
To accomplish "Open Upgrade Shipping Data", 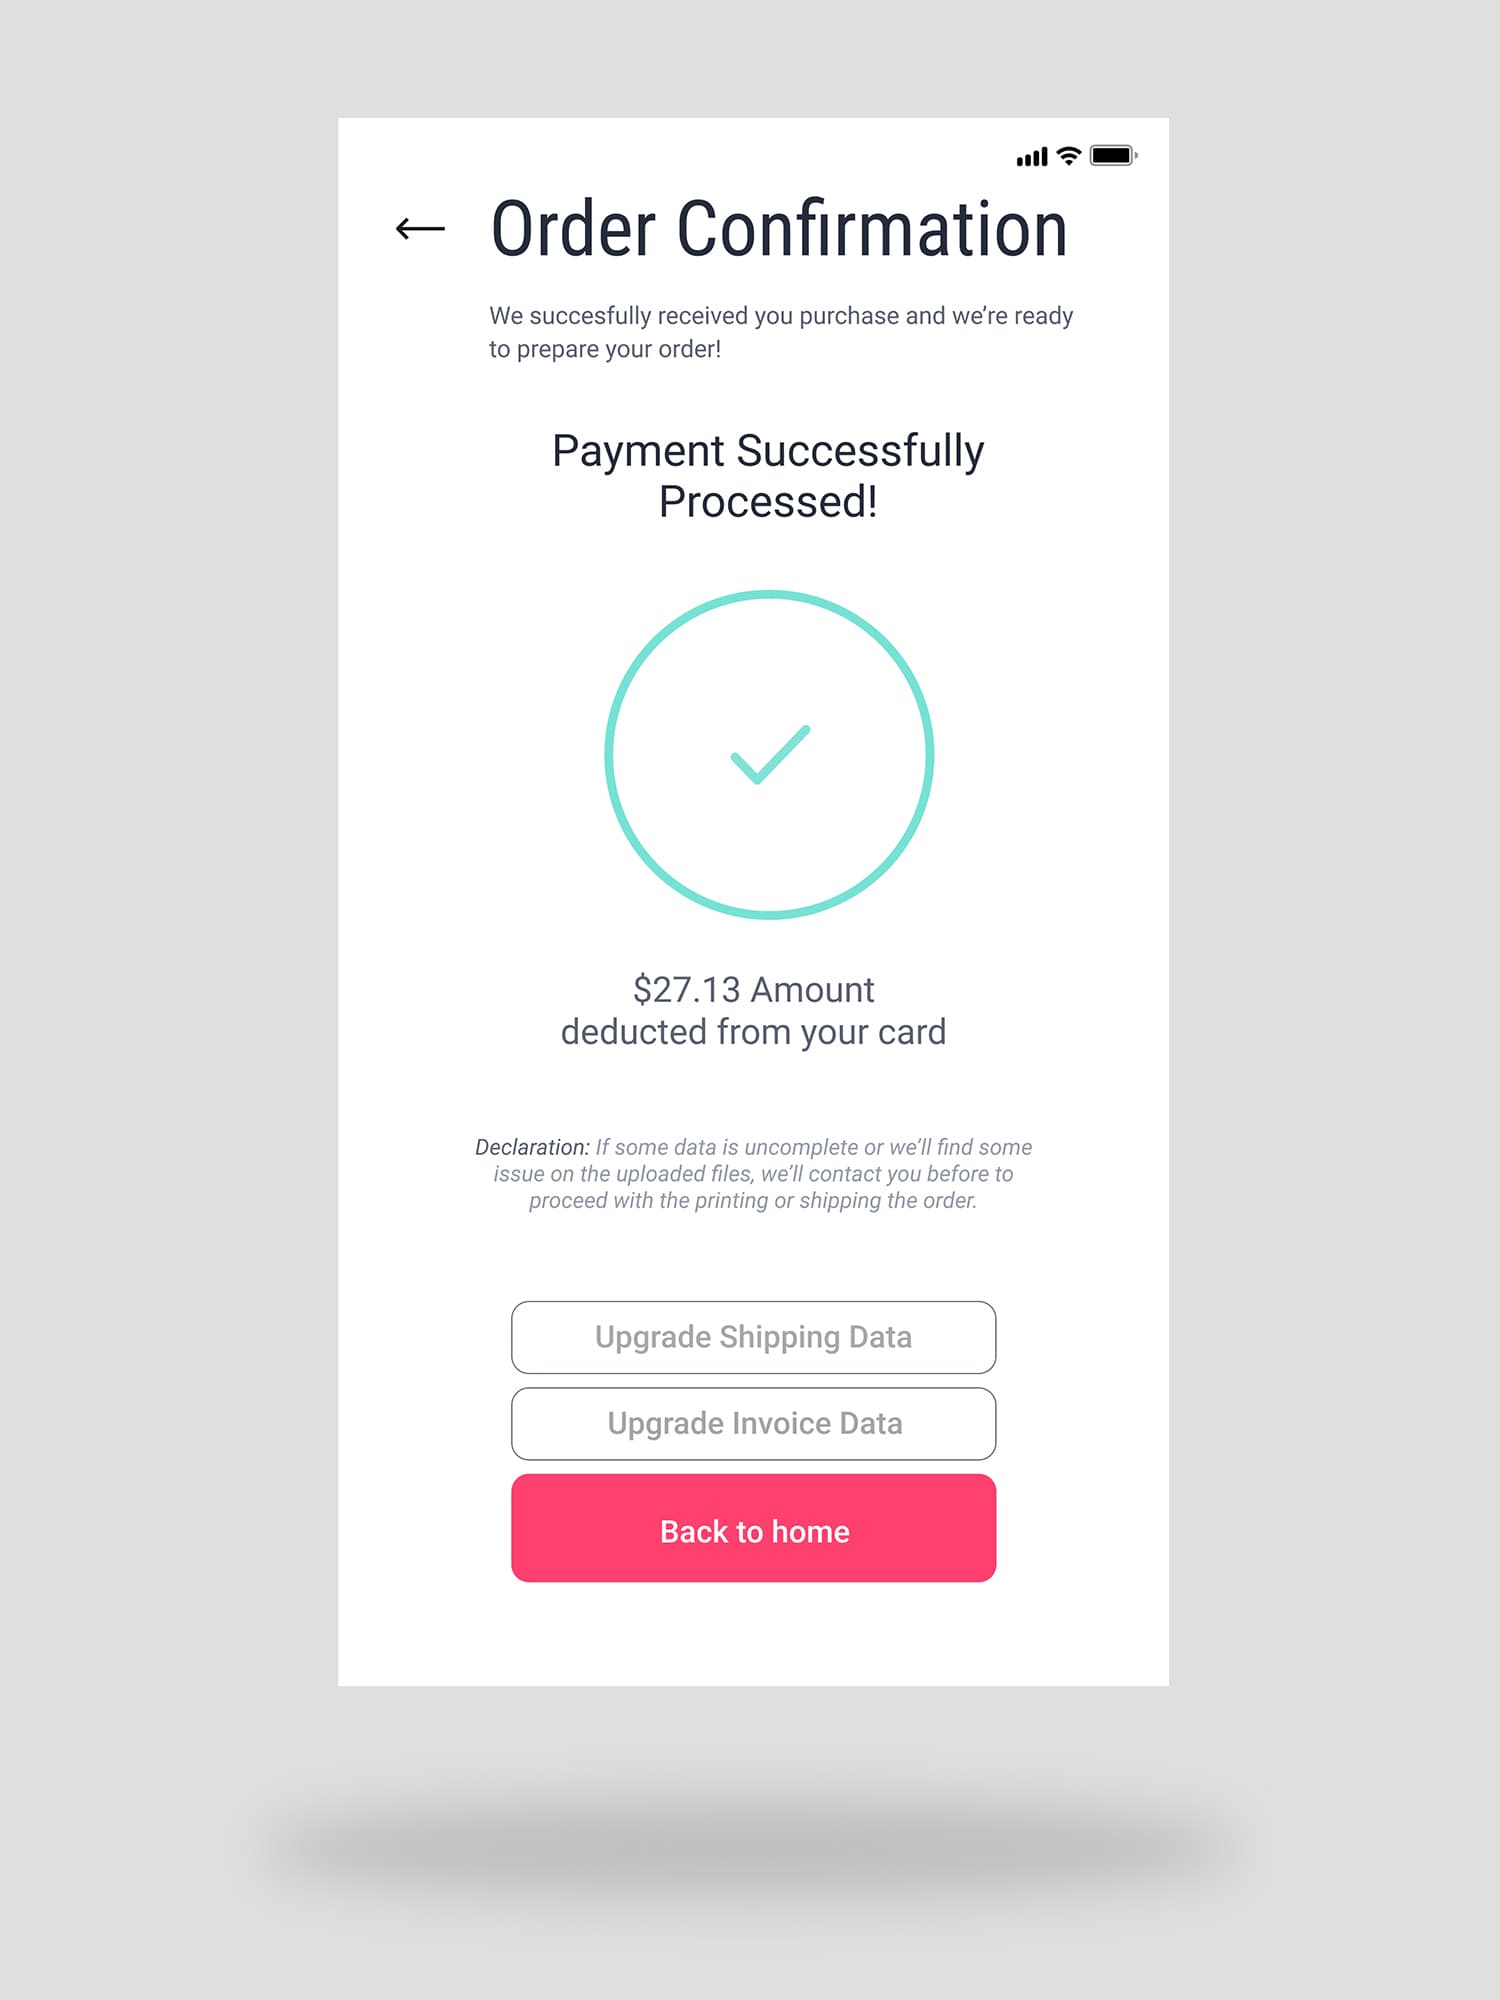I will pos(753,1337).
